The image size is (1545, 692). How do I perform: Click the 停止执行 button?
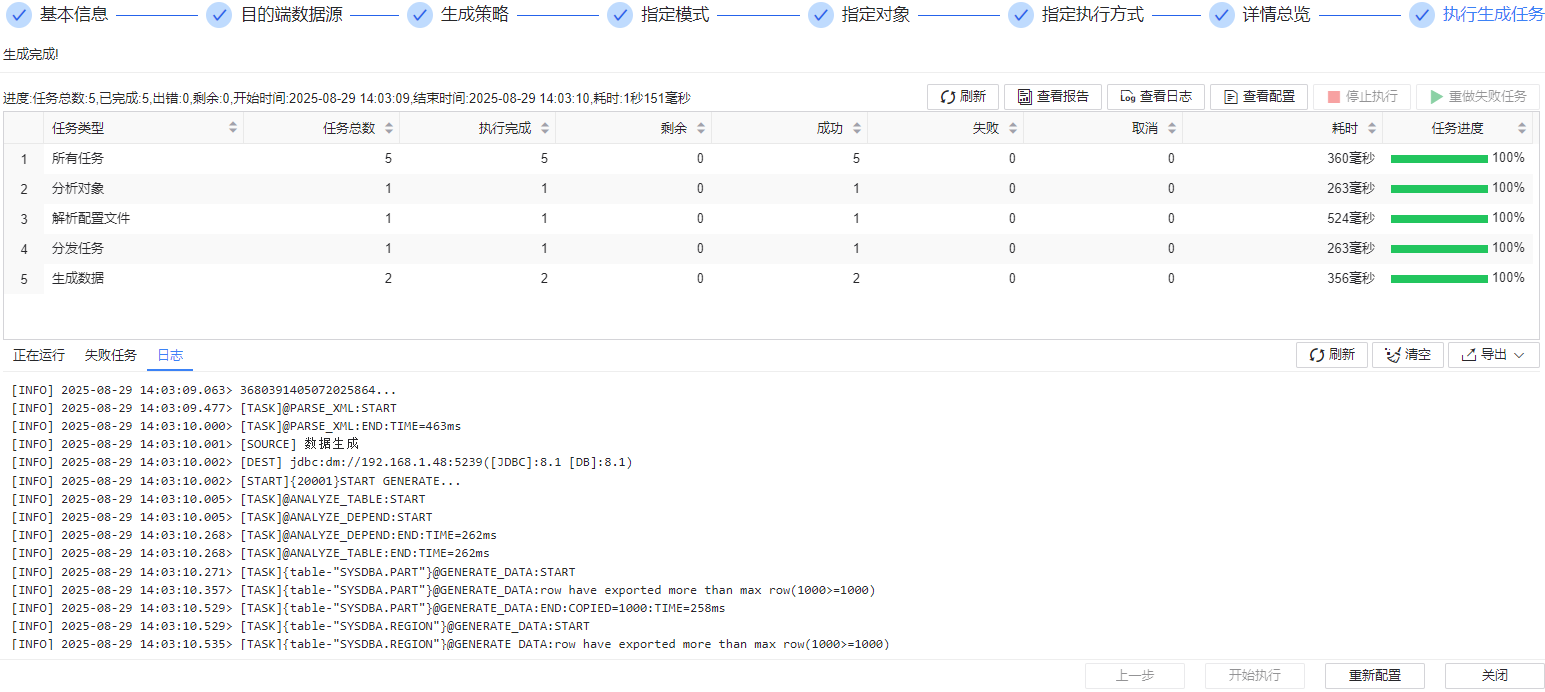coord(1362,97)
